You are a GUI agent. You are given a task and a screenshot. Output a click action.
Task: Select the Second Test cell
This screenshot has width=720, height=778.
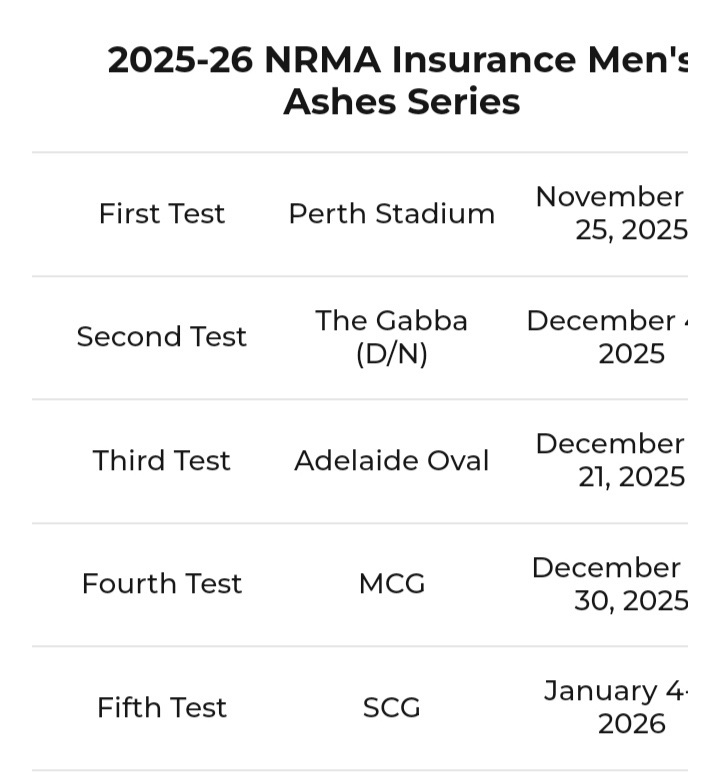pos(162,337)
